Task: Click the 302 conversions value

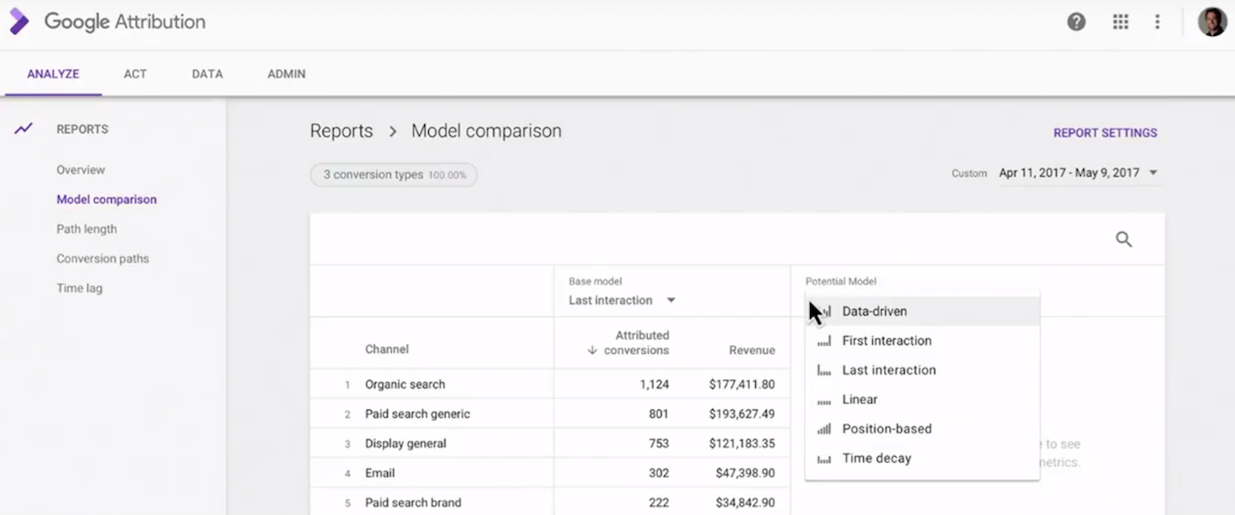Action: coord(658,473)
